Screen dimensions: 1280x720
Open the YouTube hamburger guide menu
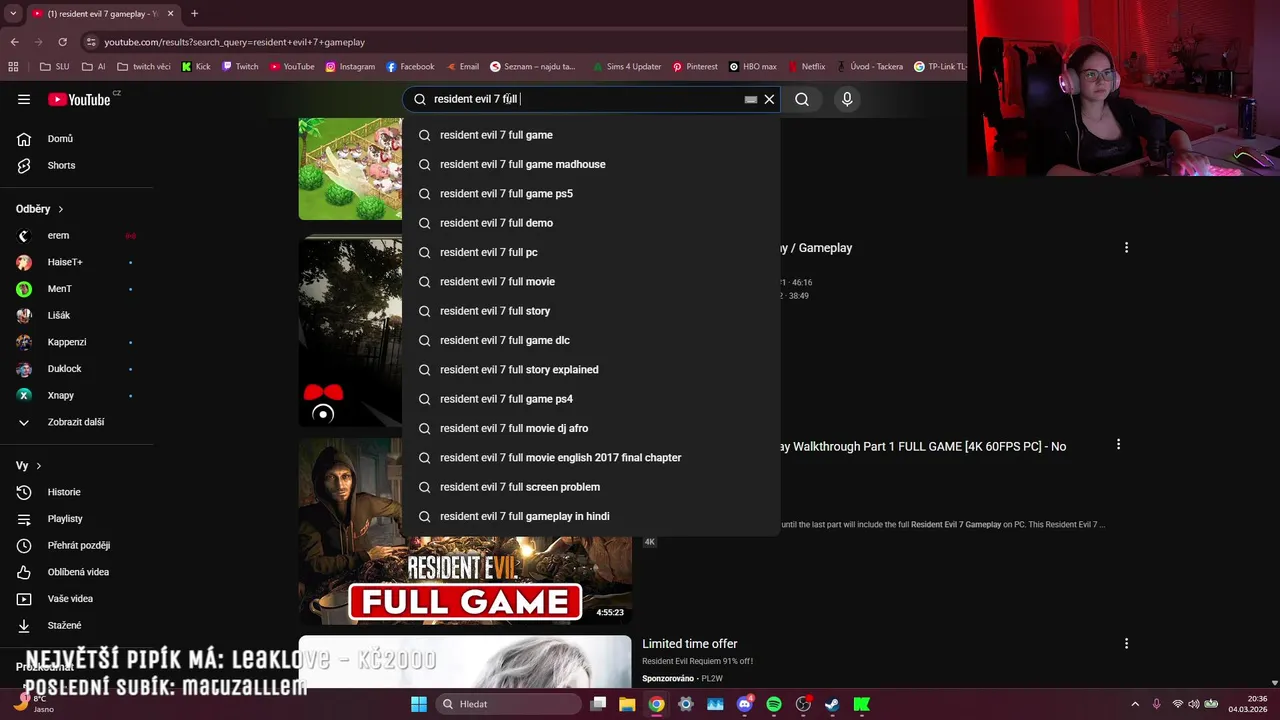click(x=24, y=99)
